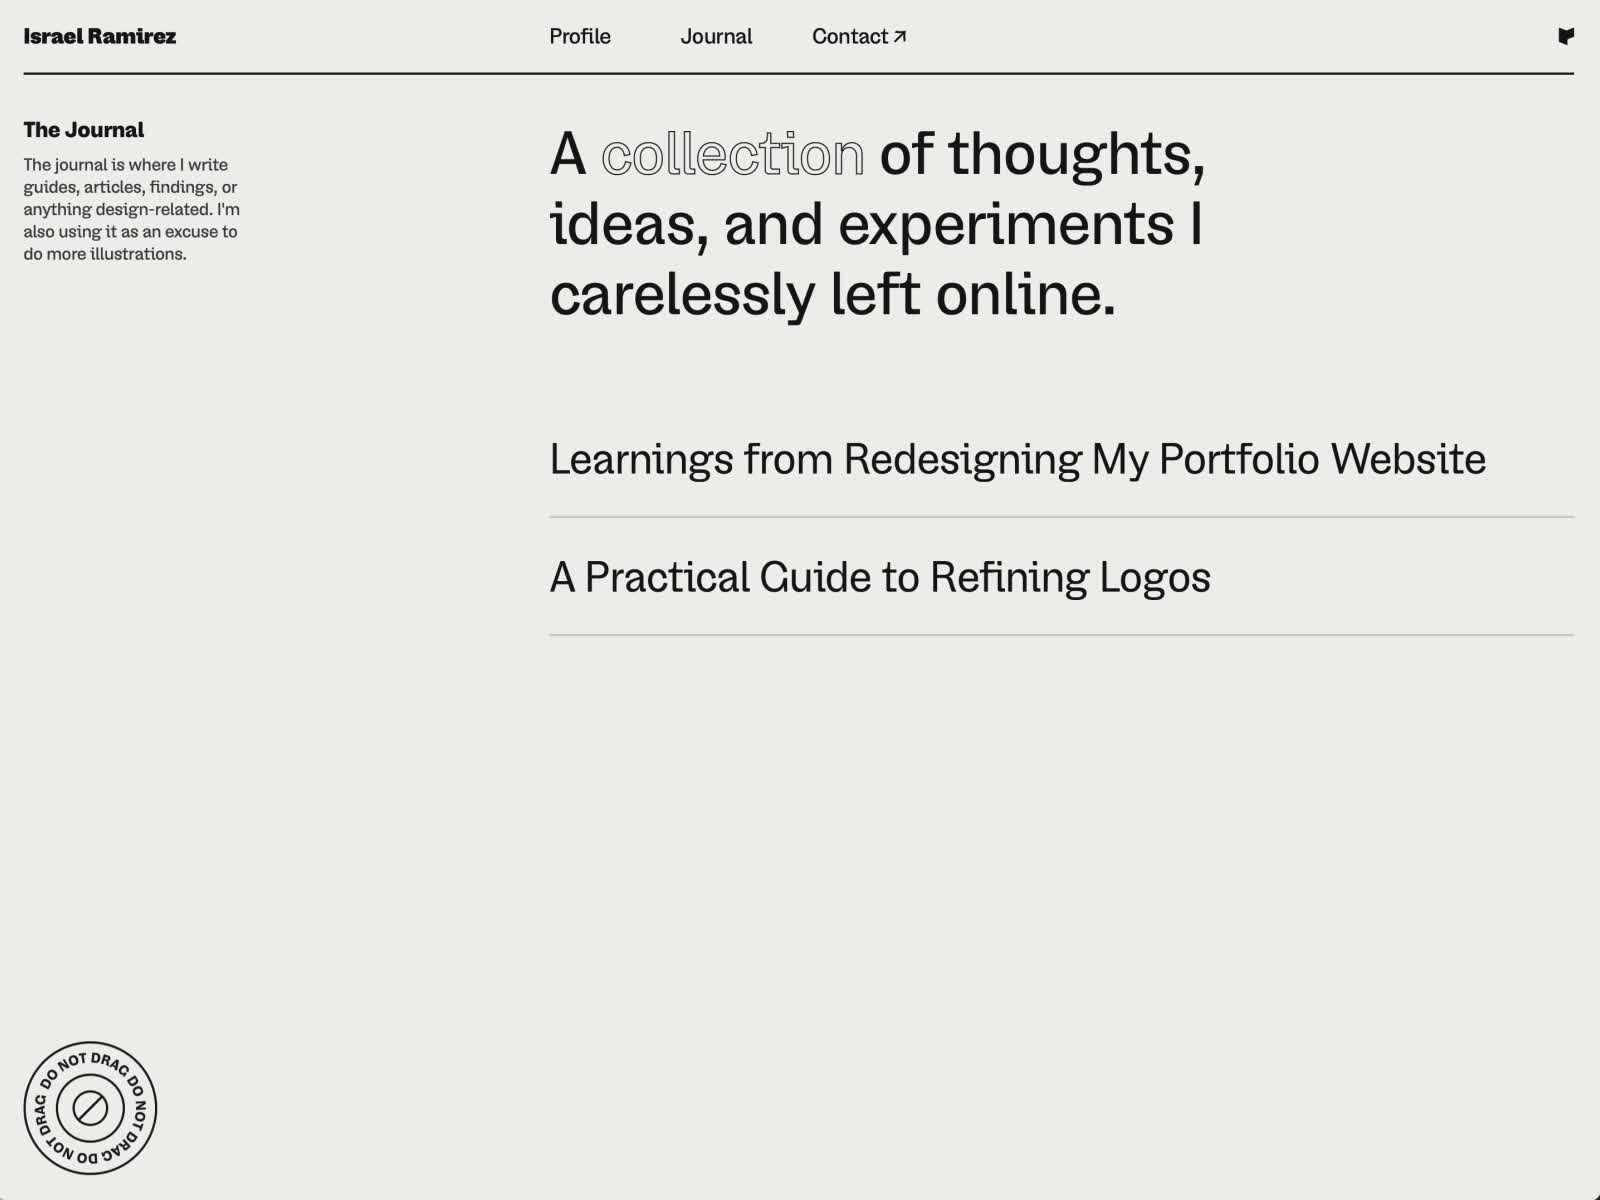Open the Profile page
Screen dimensions: 1600x1200
click(580, 36)
